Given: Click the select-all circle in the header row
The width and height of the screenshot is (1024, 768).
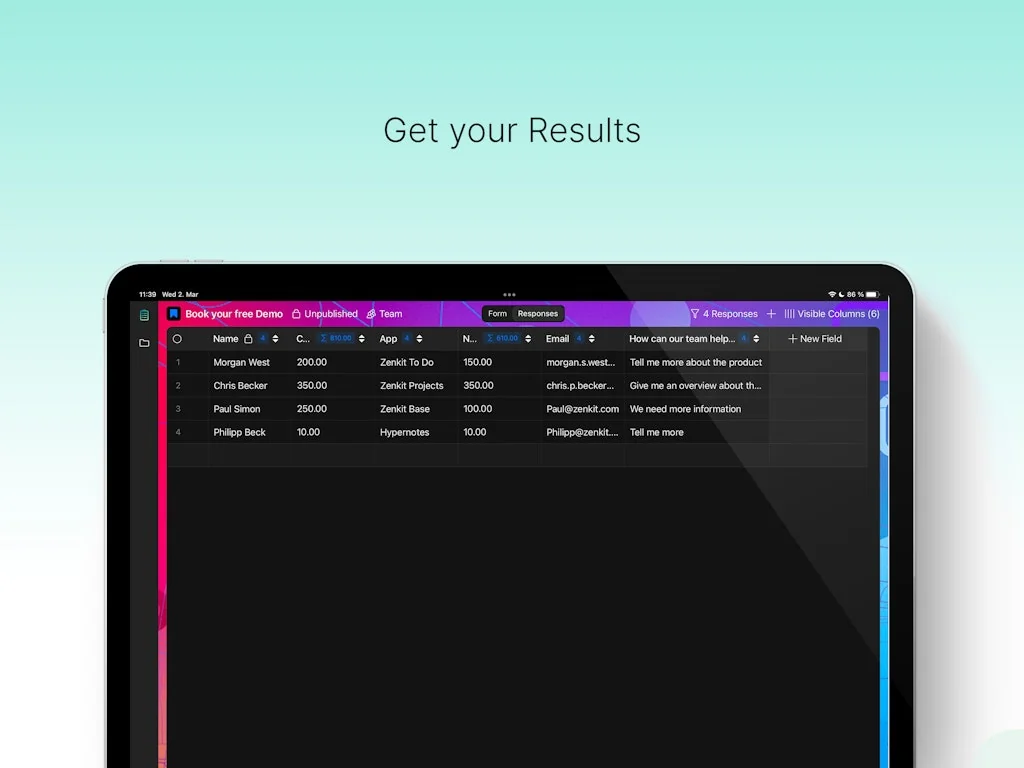Looking at the screenshot, I should click(x=178, y=339).
